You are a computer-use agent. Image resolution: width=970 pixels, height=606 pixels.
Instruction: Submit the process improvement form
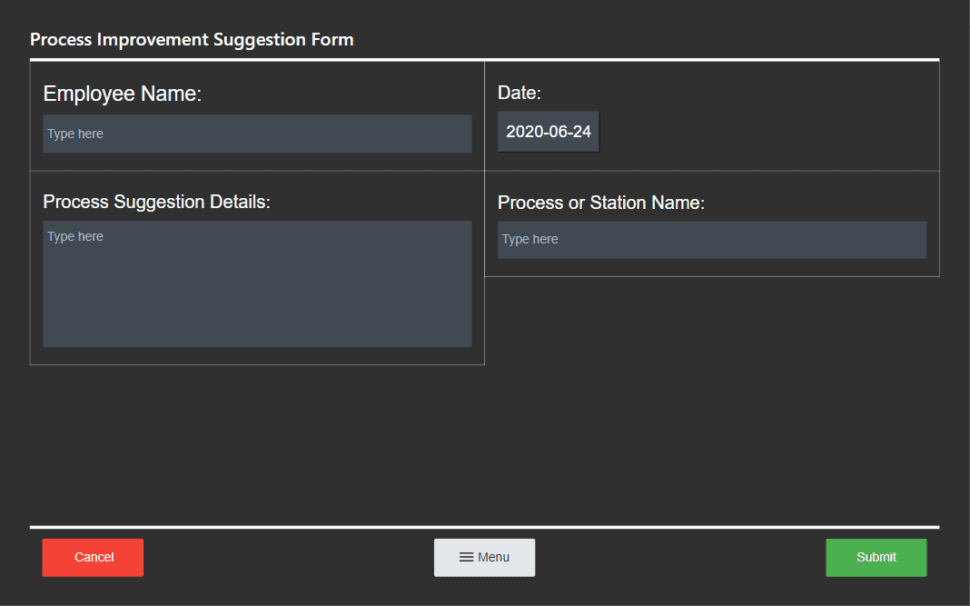coord(876,558)
